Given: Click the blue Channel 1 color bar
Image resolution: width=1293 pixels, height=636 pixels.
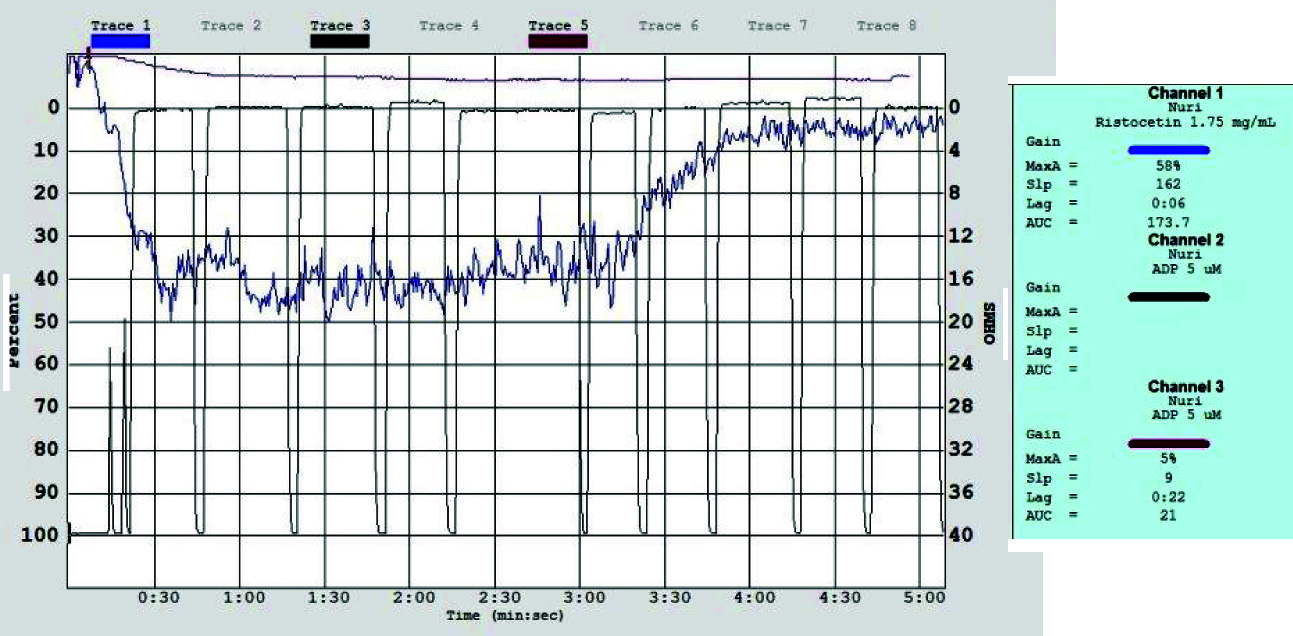Looking at the screenshot, I should (x=1168, y=150).
